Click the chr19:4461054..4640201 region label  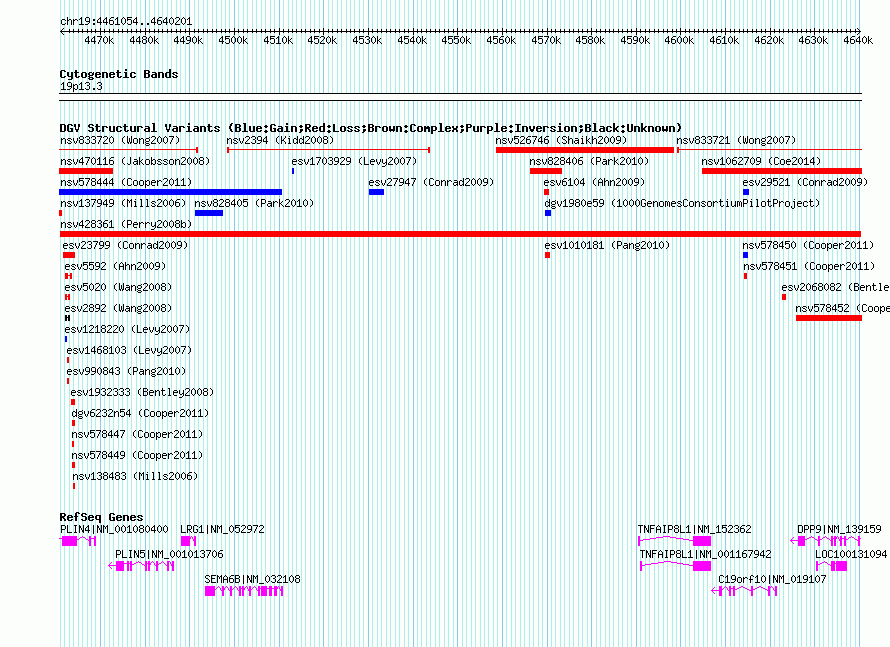[x=126, y=21]
